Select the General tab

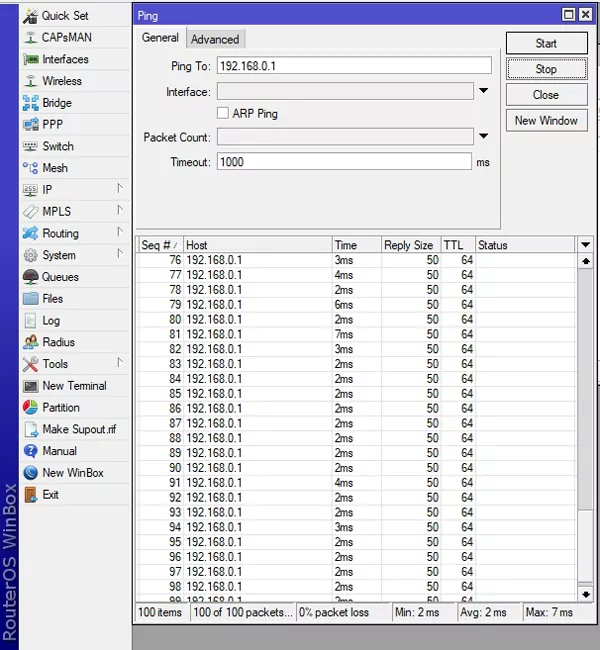(x=160, y=38)
